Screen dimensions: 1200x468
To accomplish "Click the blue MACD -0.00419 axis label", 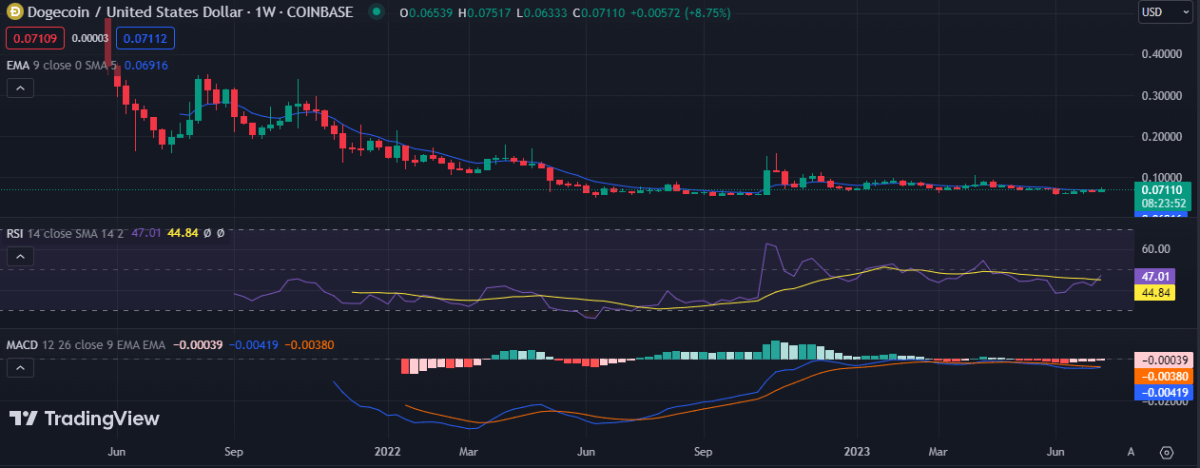I will pyautogui.click(x=1162, y=393).
